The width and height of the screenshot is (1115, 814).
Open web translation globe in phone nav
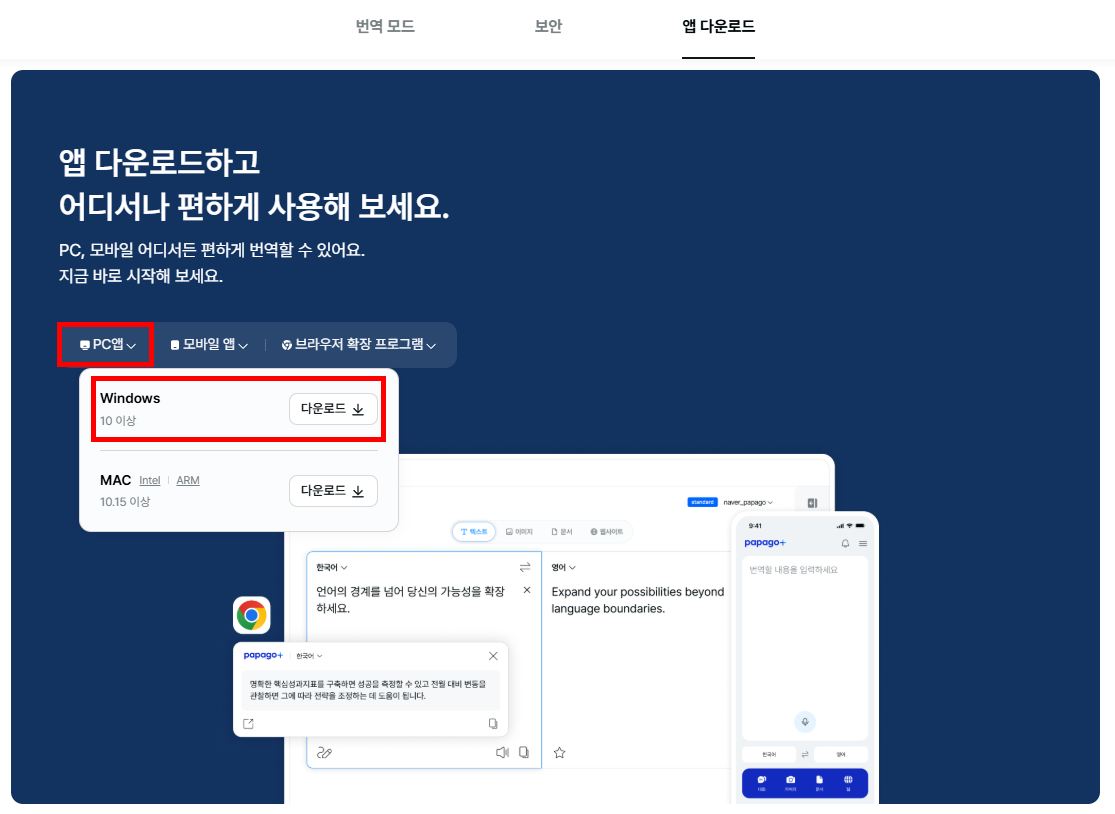848,783
